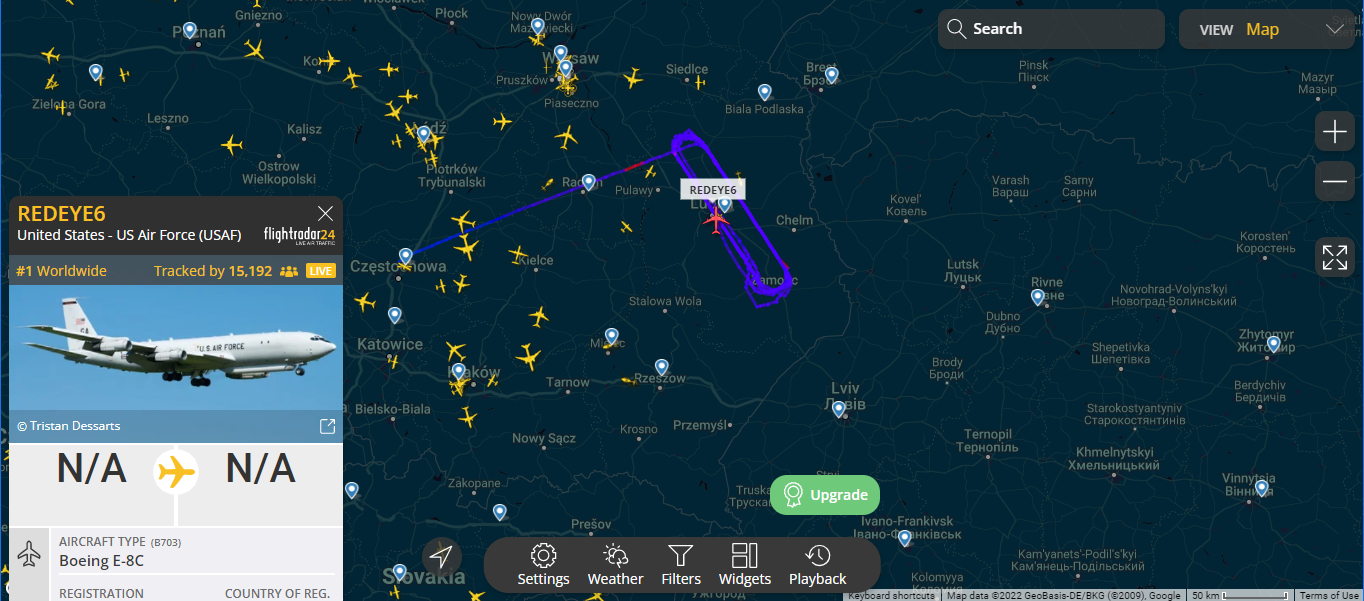The width and height of the screenshot is (1364, 601).
Task: Open Terms of Use link
Action: [x=1328, y=595]
